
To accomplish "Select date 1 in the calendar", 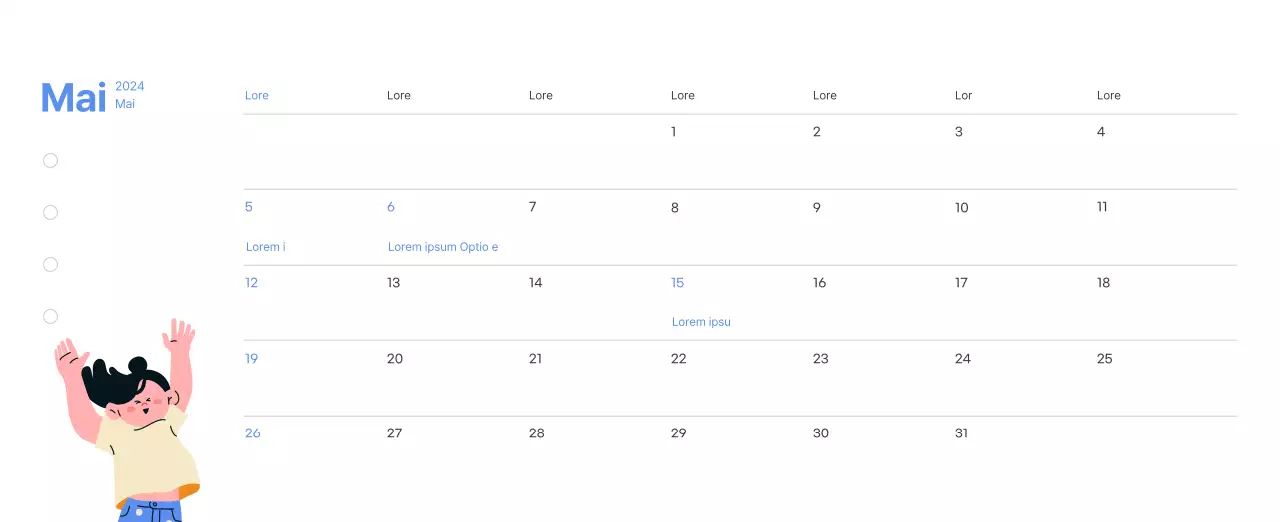I will pyautogui.click(x=674, y=132).
